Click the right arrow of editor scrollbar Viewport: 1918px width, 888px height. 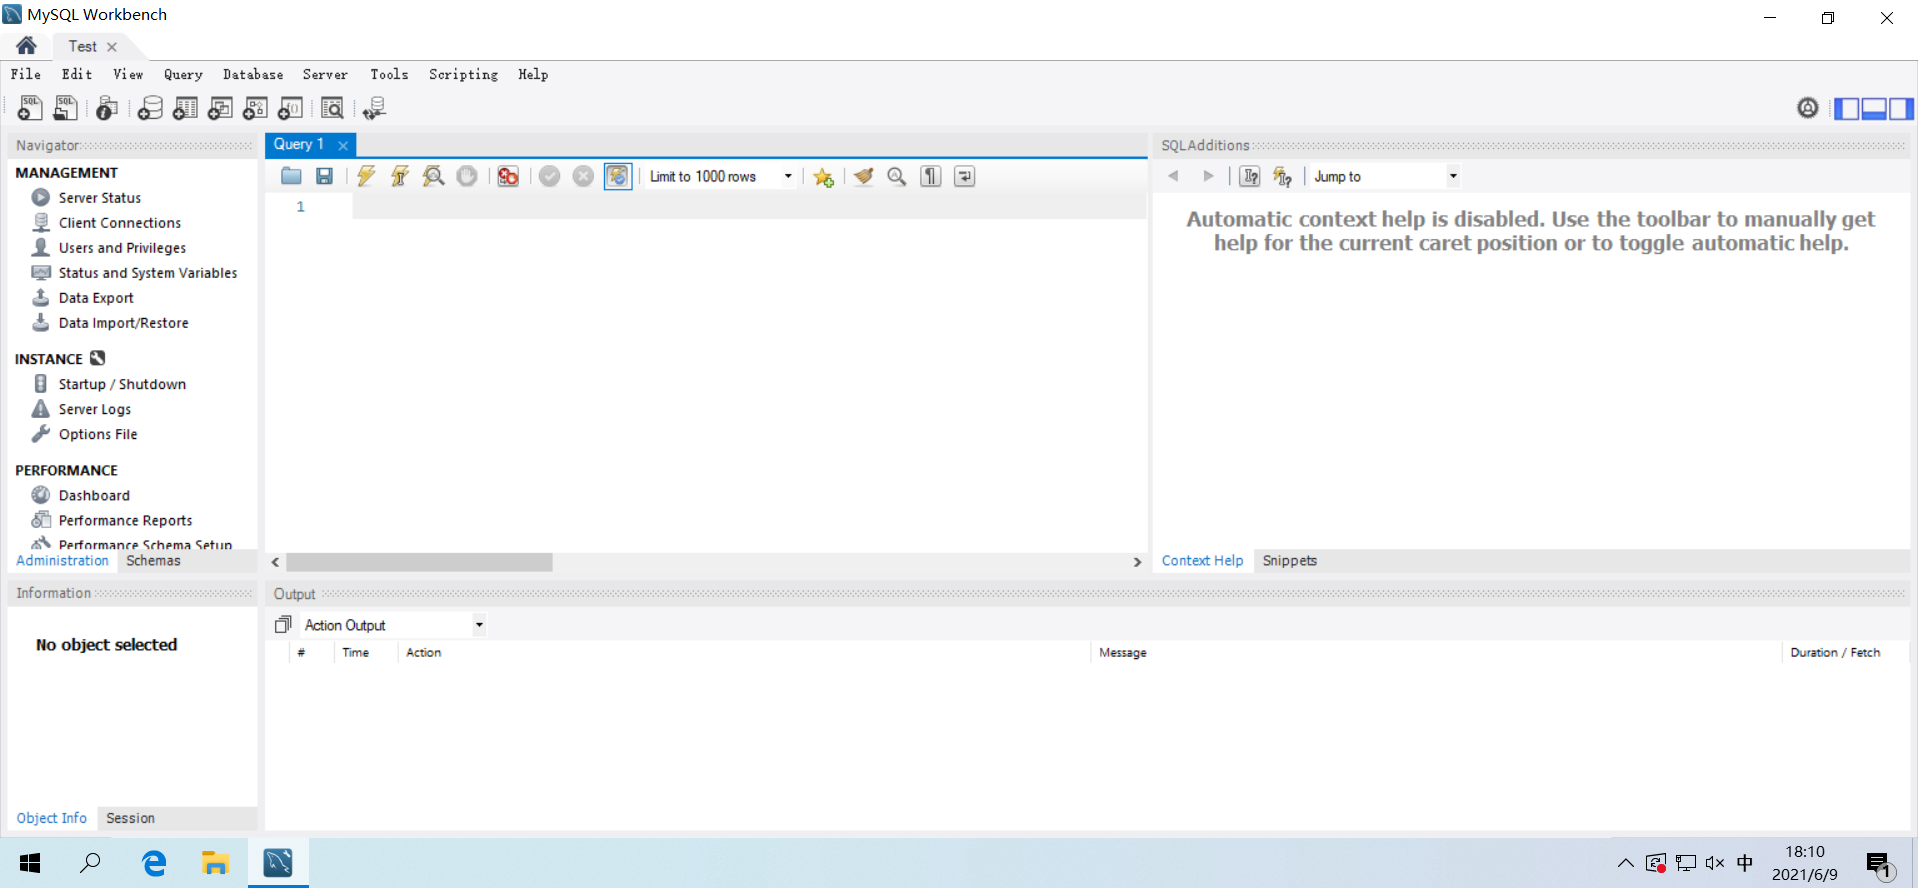pyautogui.click(x=1137, y=562)
